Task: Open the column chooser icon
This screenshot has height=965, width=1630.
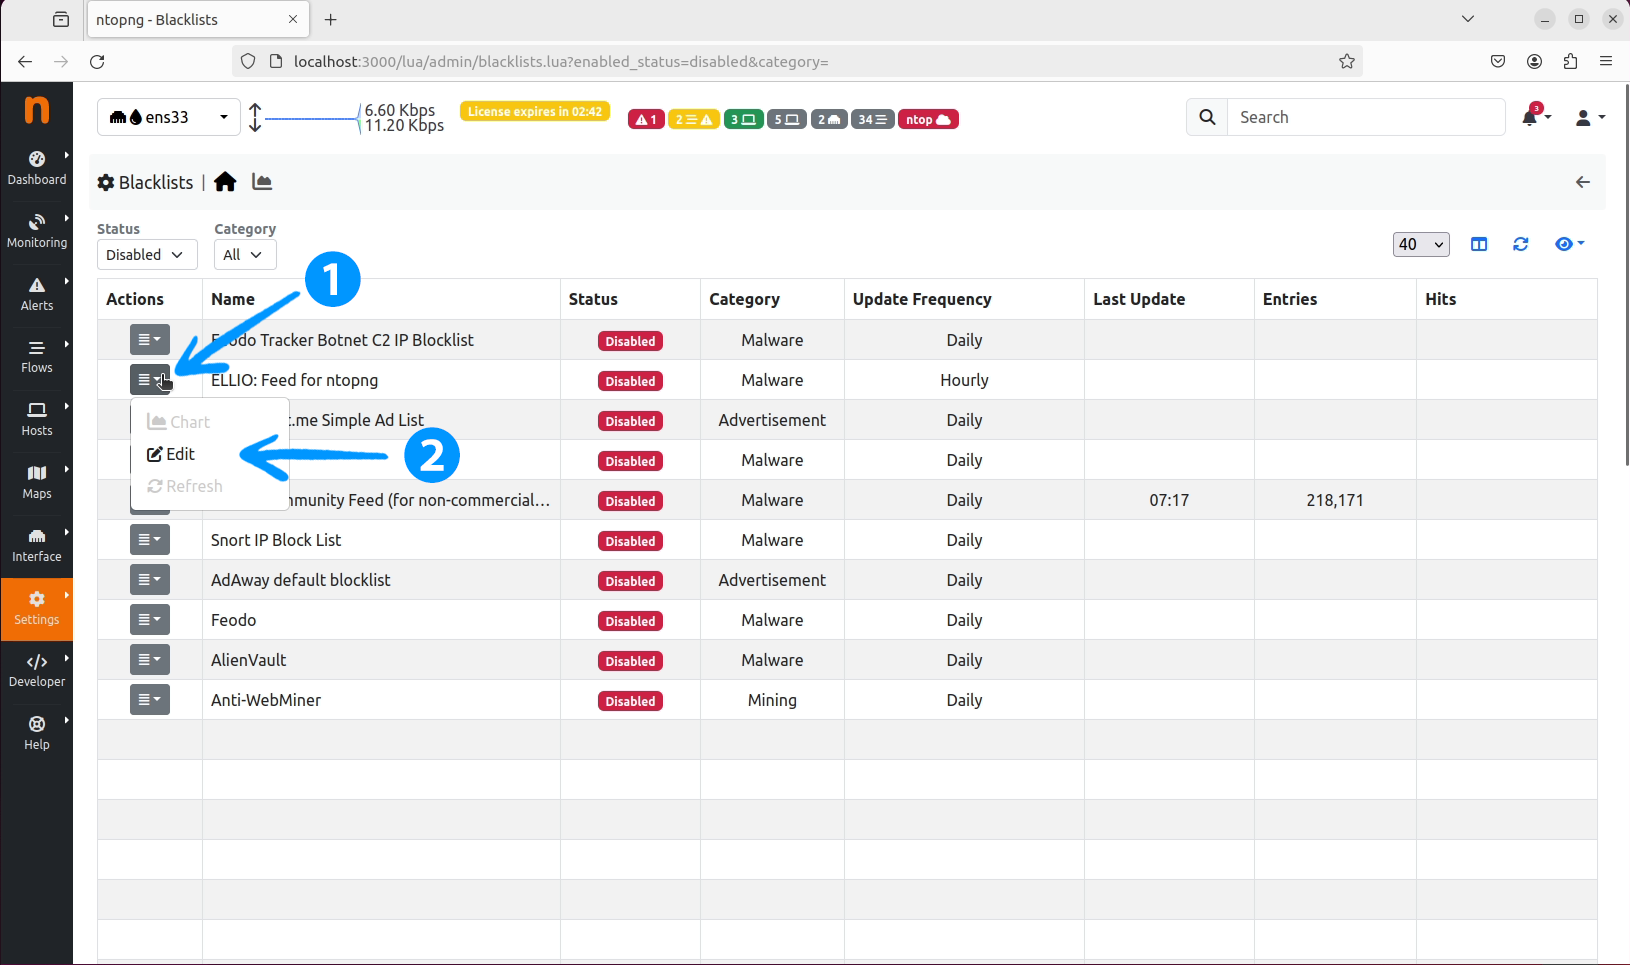Action: pos(1479,244)
